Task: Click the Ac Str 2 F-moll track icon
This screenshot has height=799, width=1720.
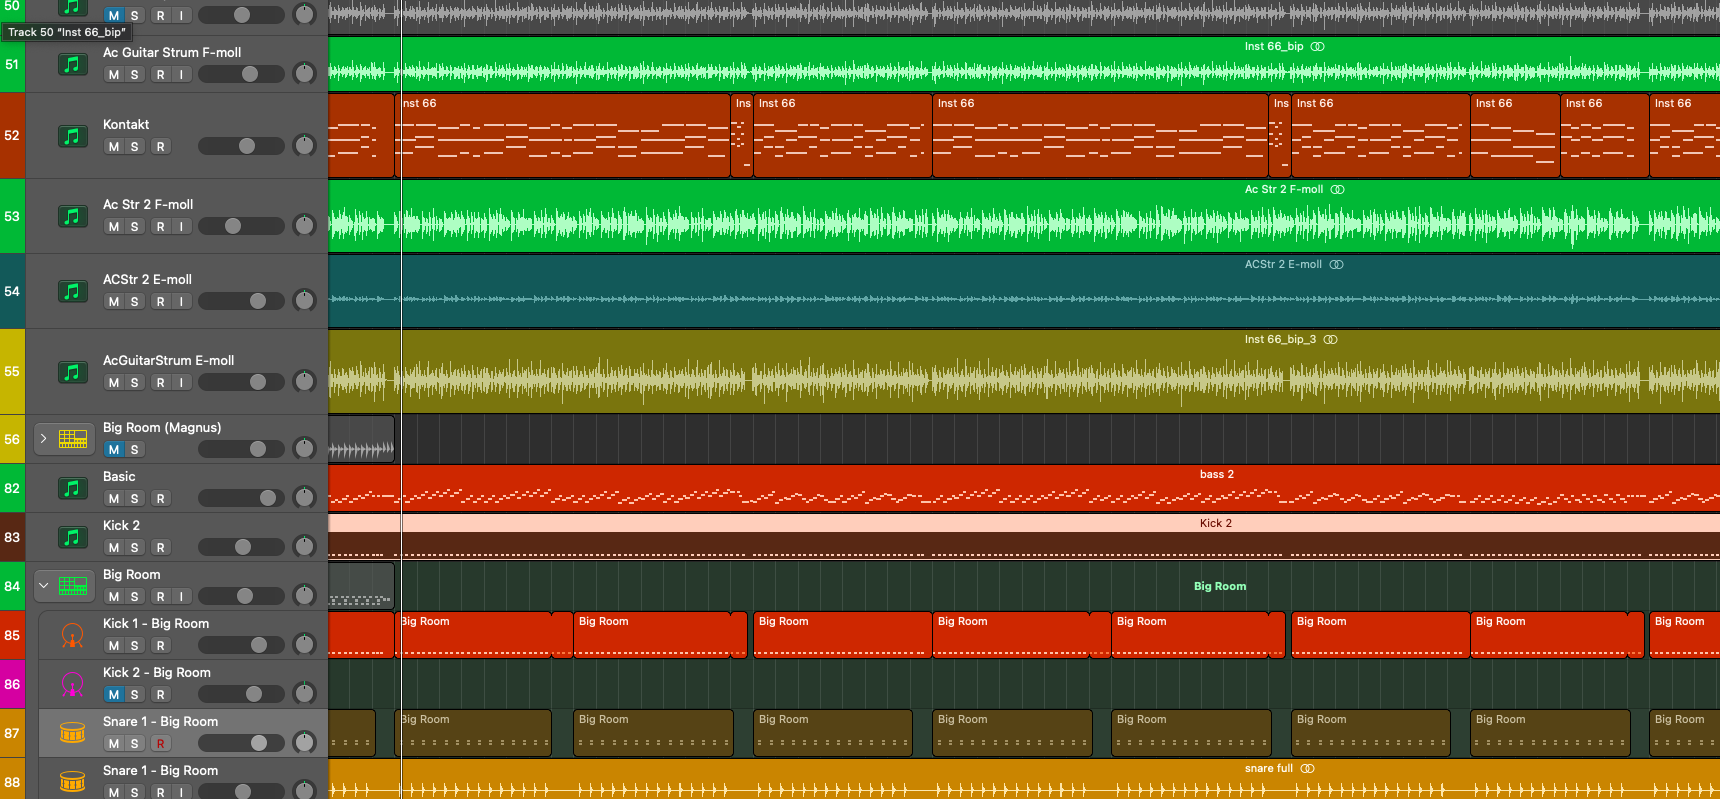Action: pos(72,216)
